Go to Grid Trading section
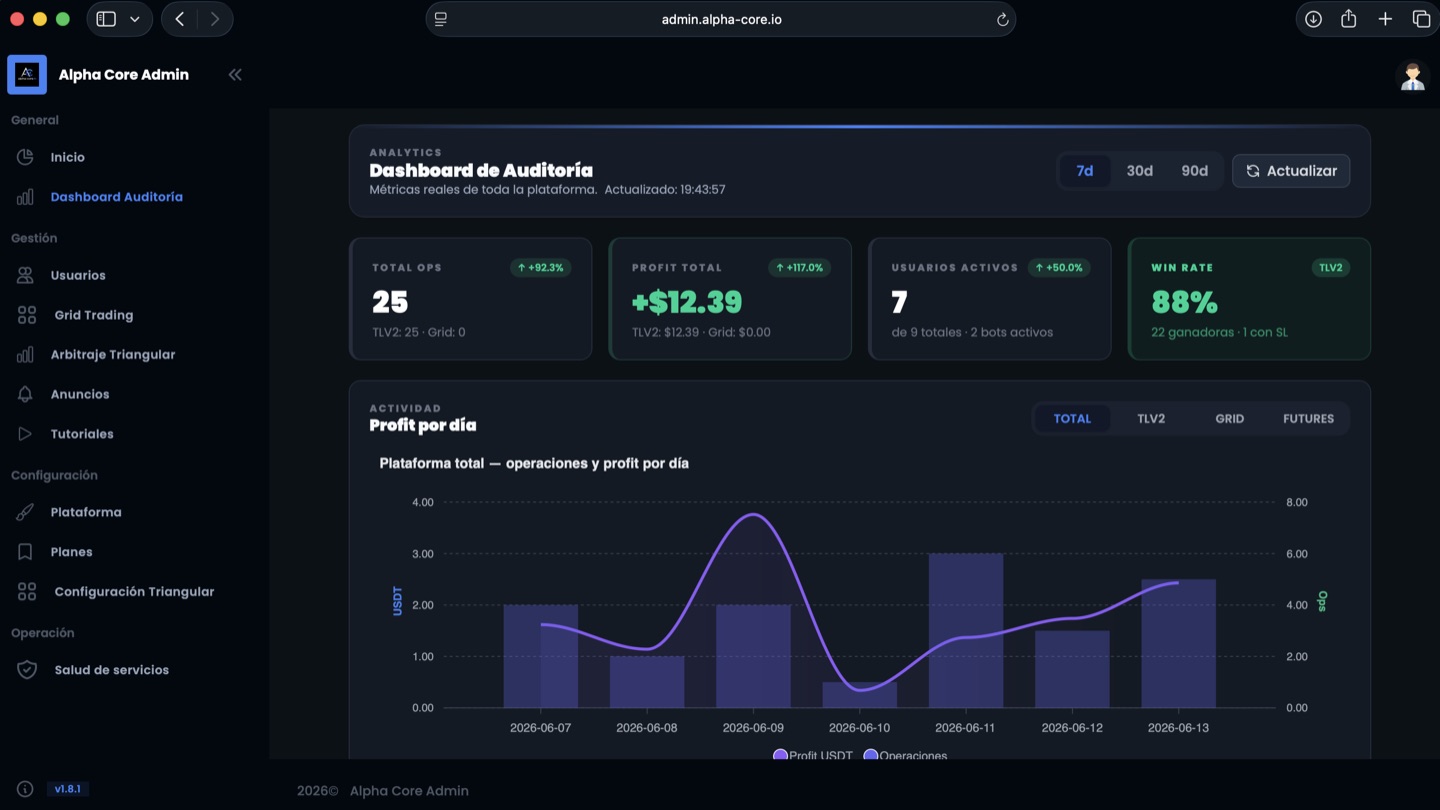Viewport: 1440px width, 810px height. (94, 315)
